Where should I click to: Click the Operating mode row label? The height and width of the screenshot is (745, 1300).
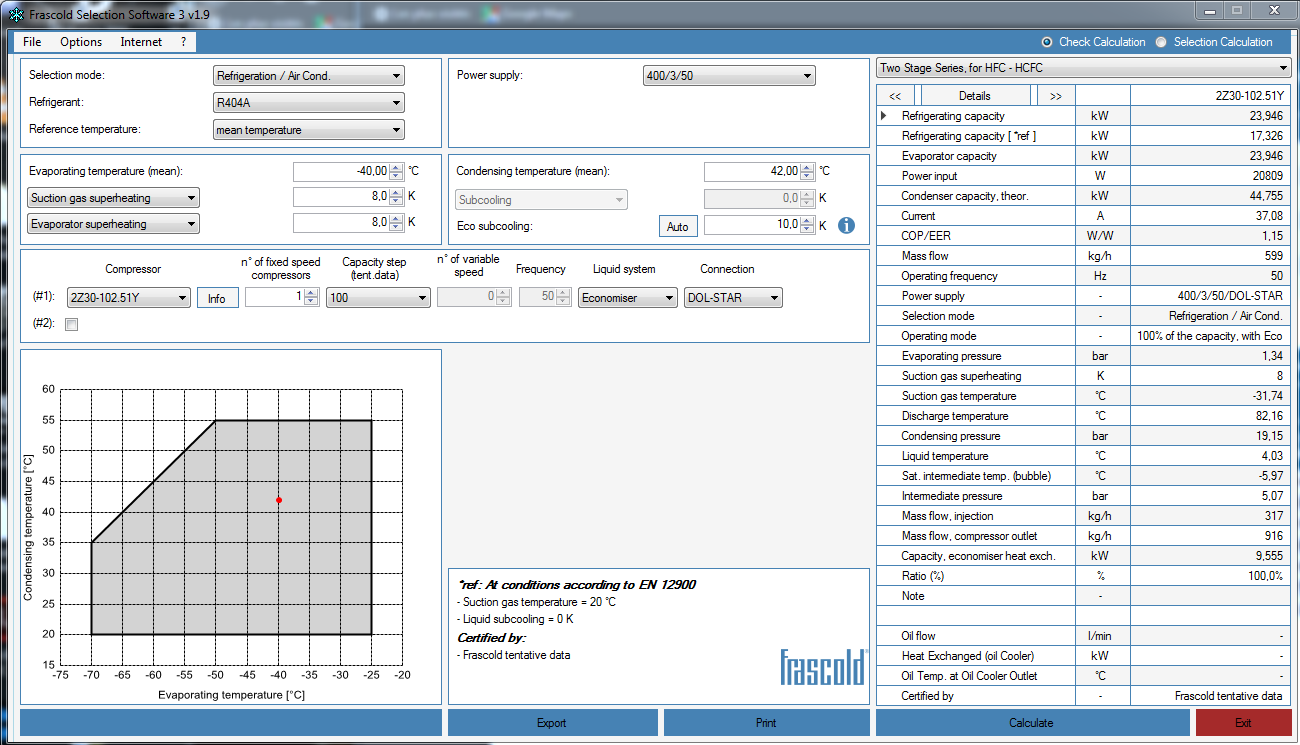pos(939,336)
